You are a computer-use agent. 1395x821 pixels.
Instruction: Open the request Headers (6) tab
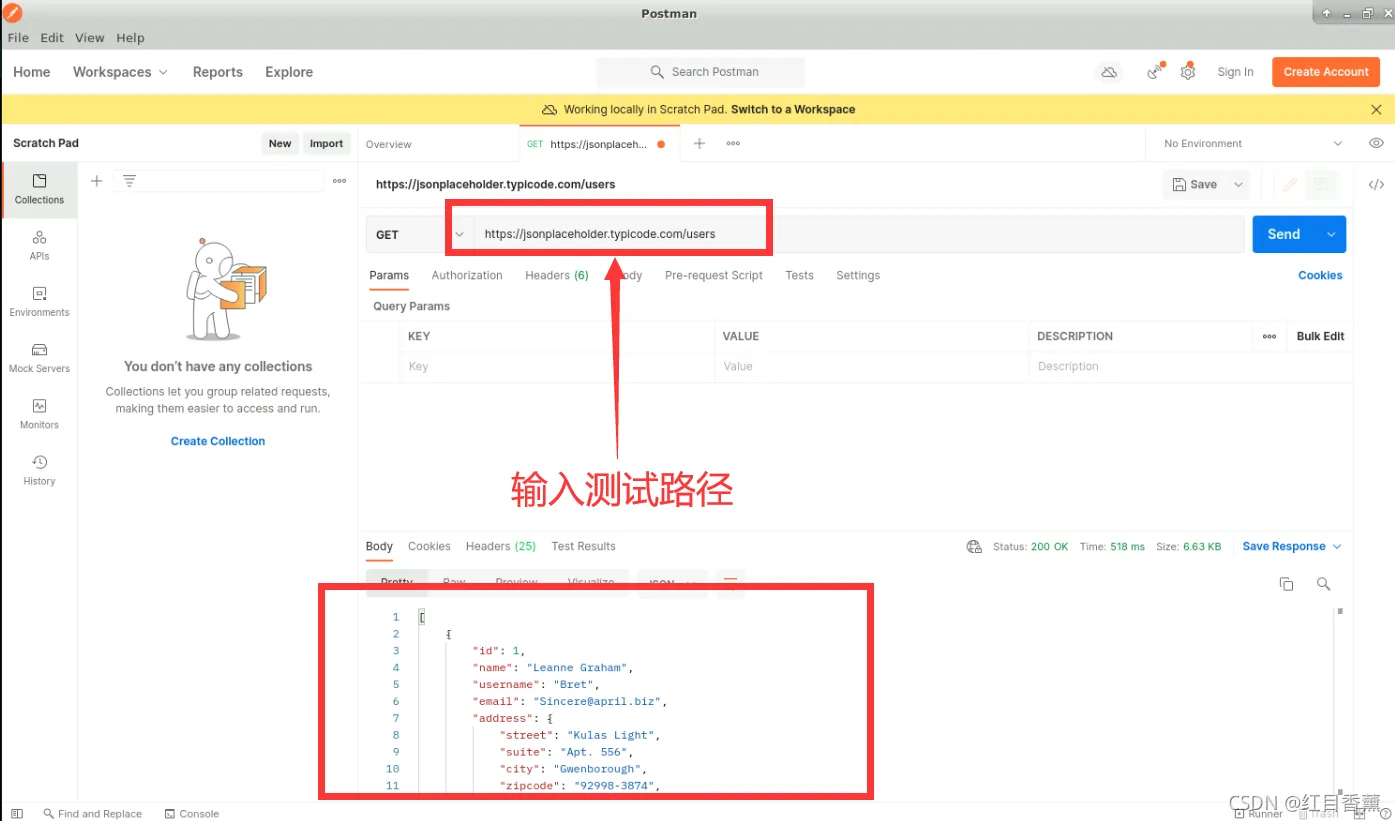click(x=557, y=276)
